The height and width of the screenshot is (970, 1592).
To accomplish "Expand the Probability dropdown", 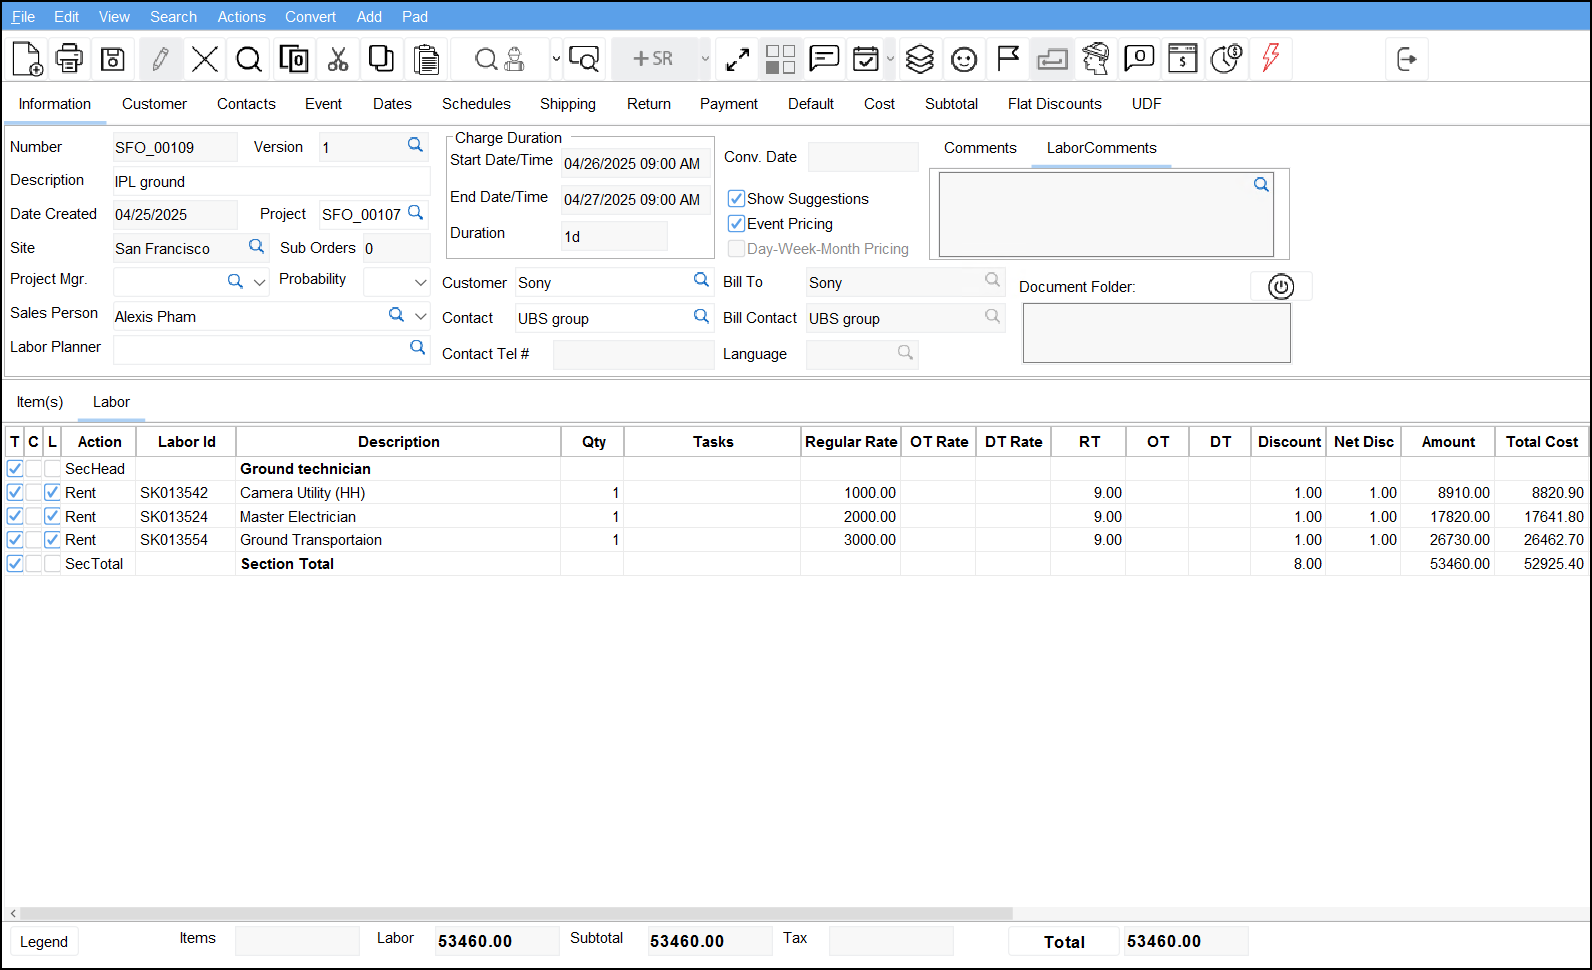I will (x=420, y=282).
